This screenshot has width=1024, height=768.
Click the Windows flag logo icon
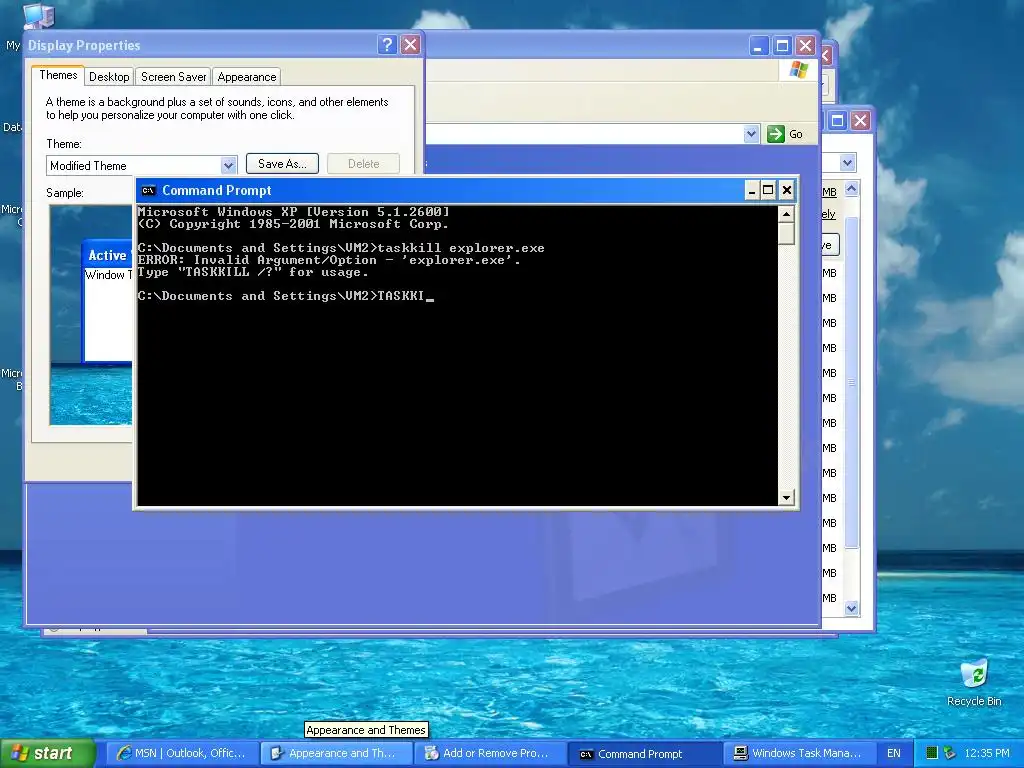point(798,70)
